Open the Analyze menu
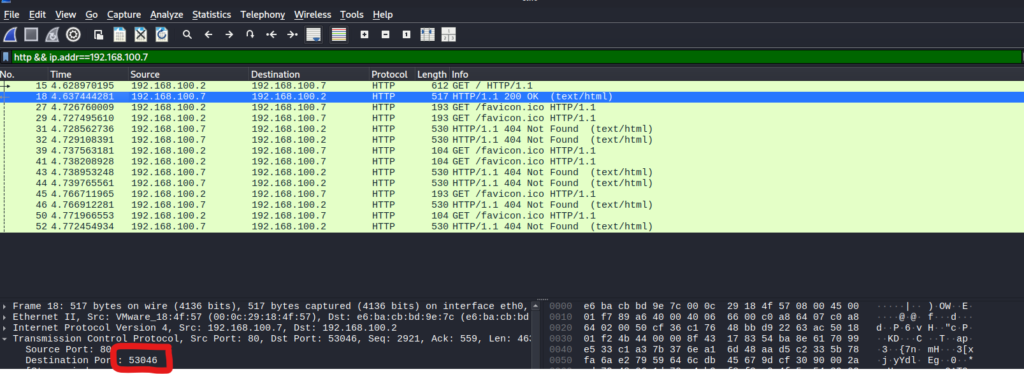 pyautogui.click(x=167, y=14)
